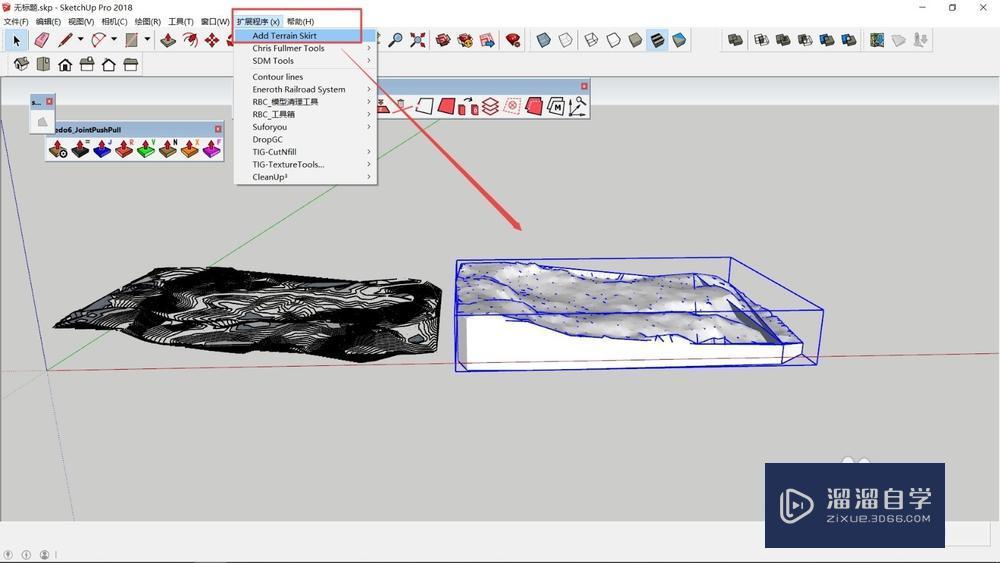This screenshot has height=563, width=1000.
Task: Toggle Back Edges style
Action: click(x=566, y=40)
